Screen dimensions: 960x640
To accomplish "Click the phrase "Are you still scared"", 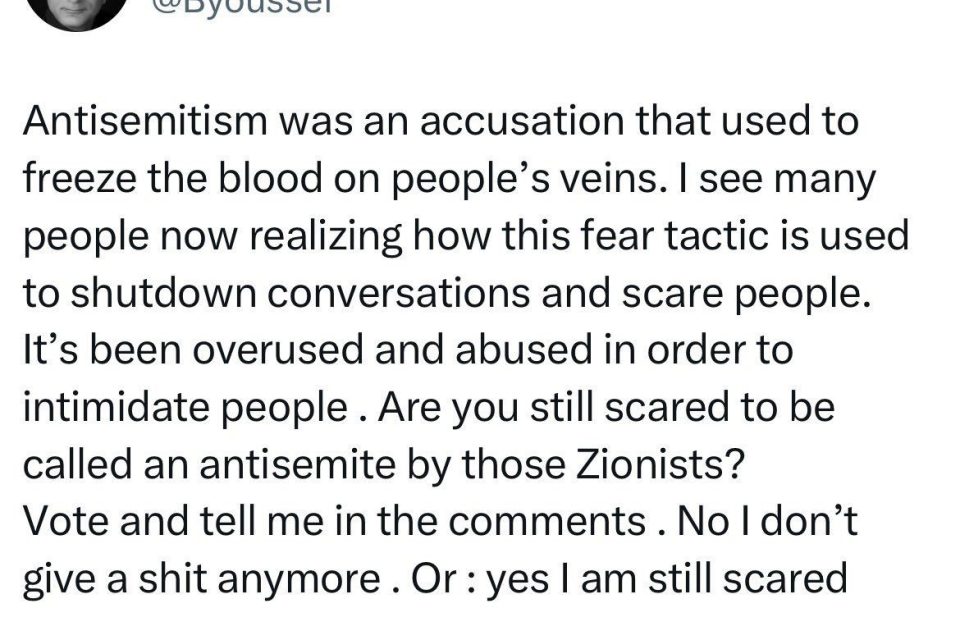I will 556,407.
